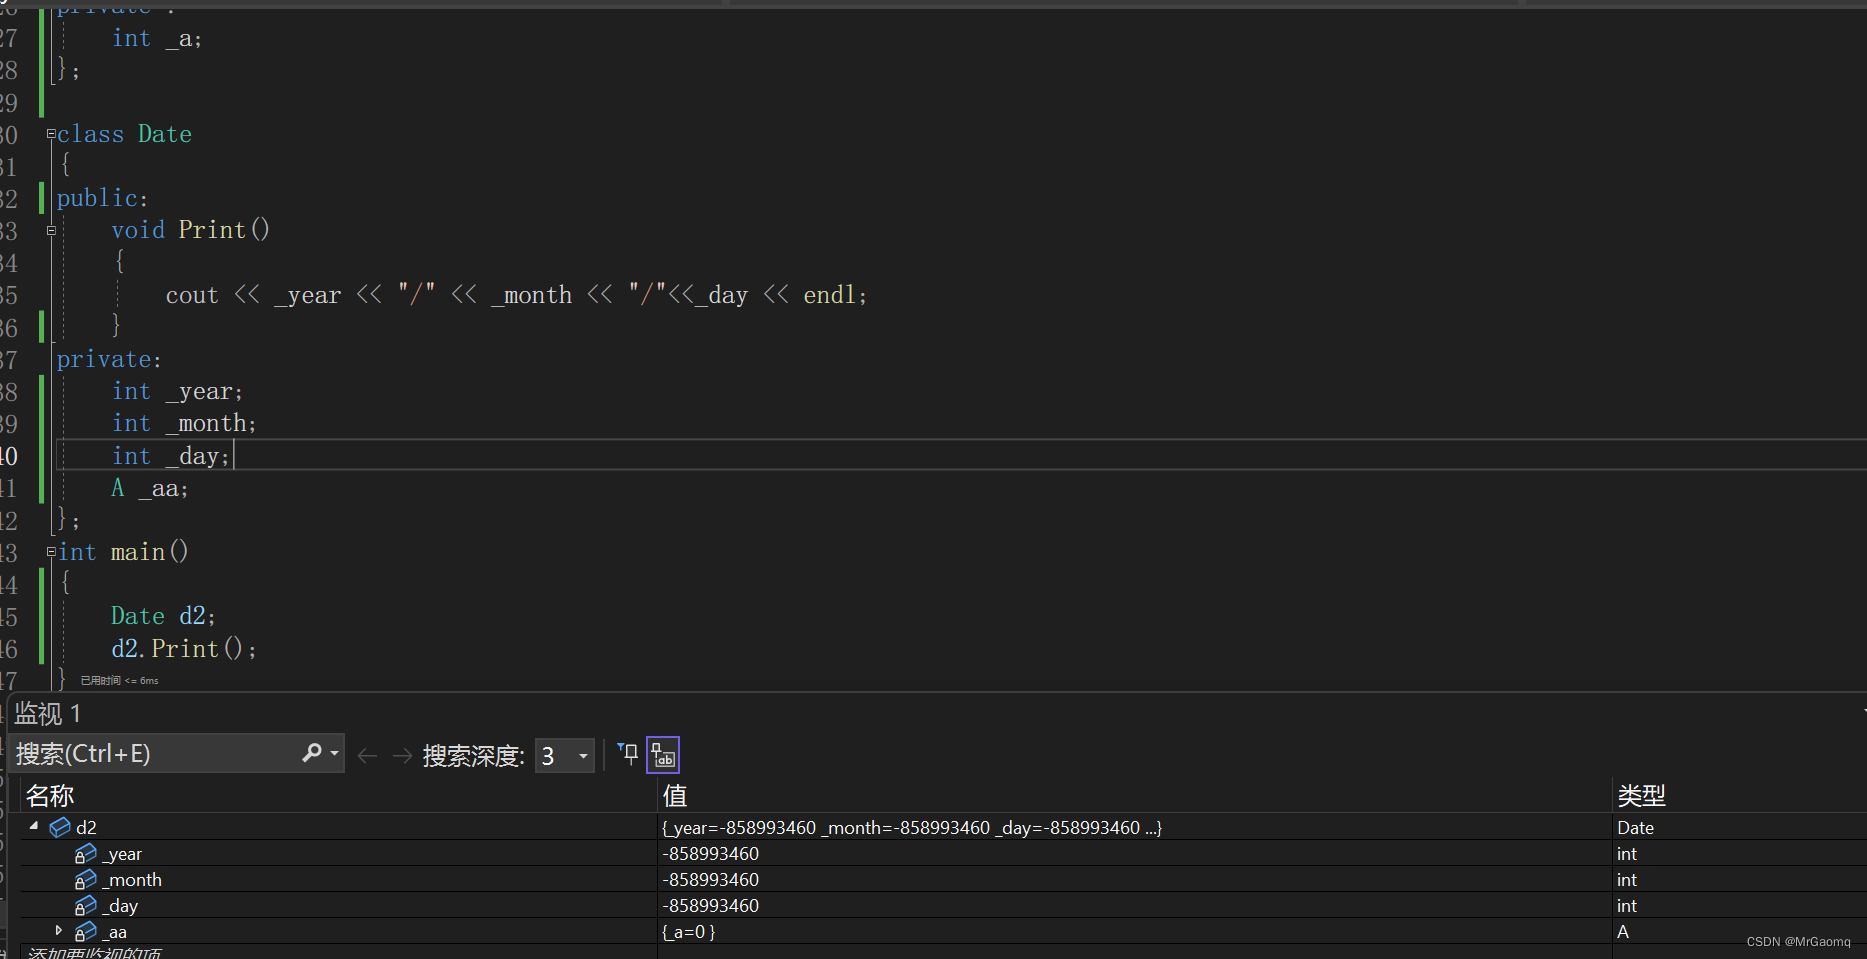
Task: Click on the 'class Date' declaration text
Action: [124, 134]
